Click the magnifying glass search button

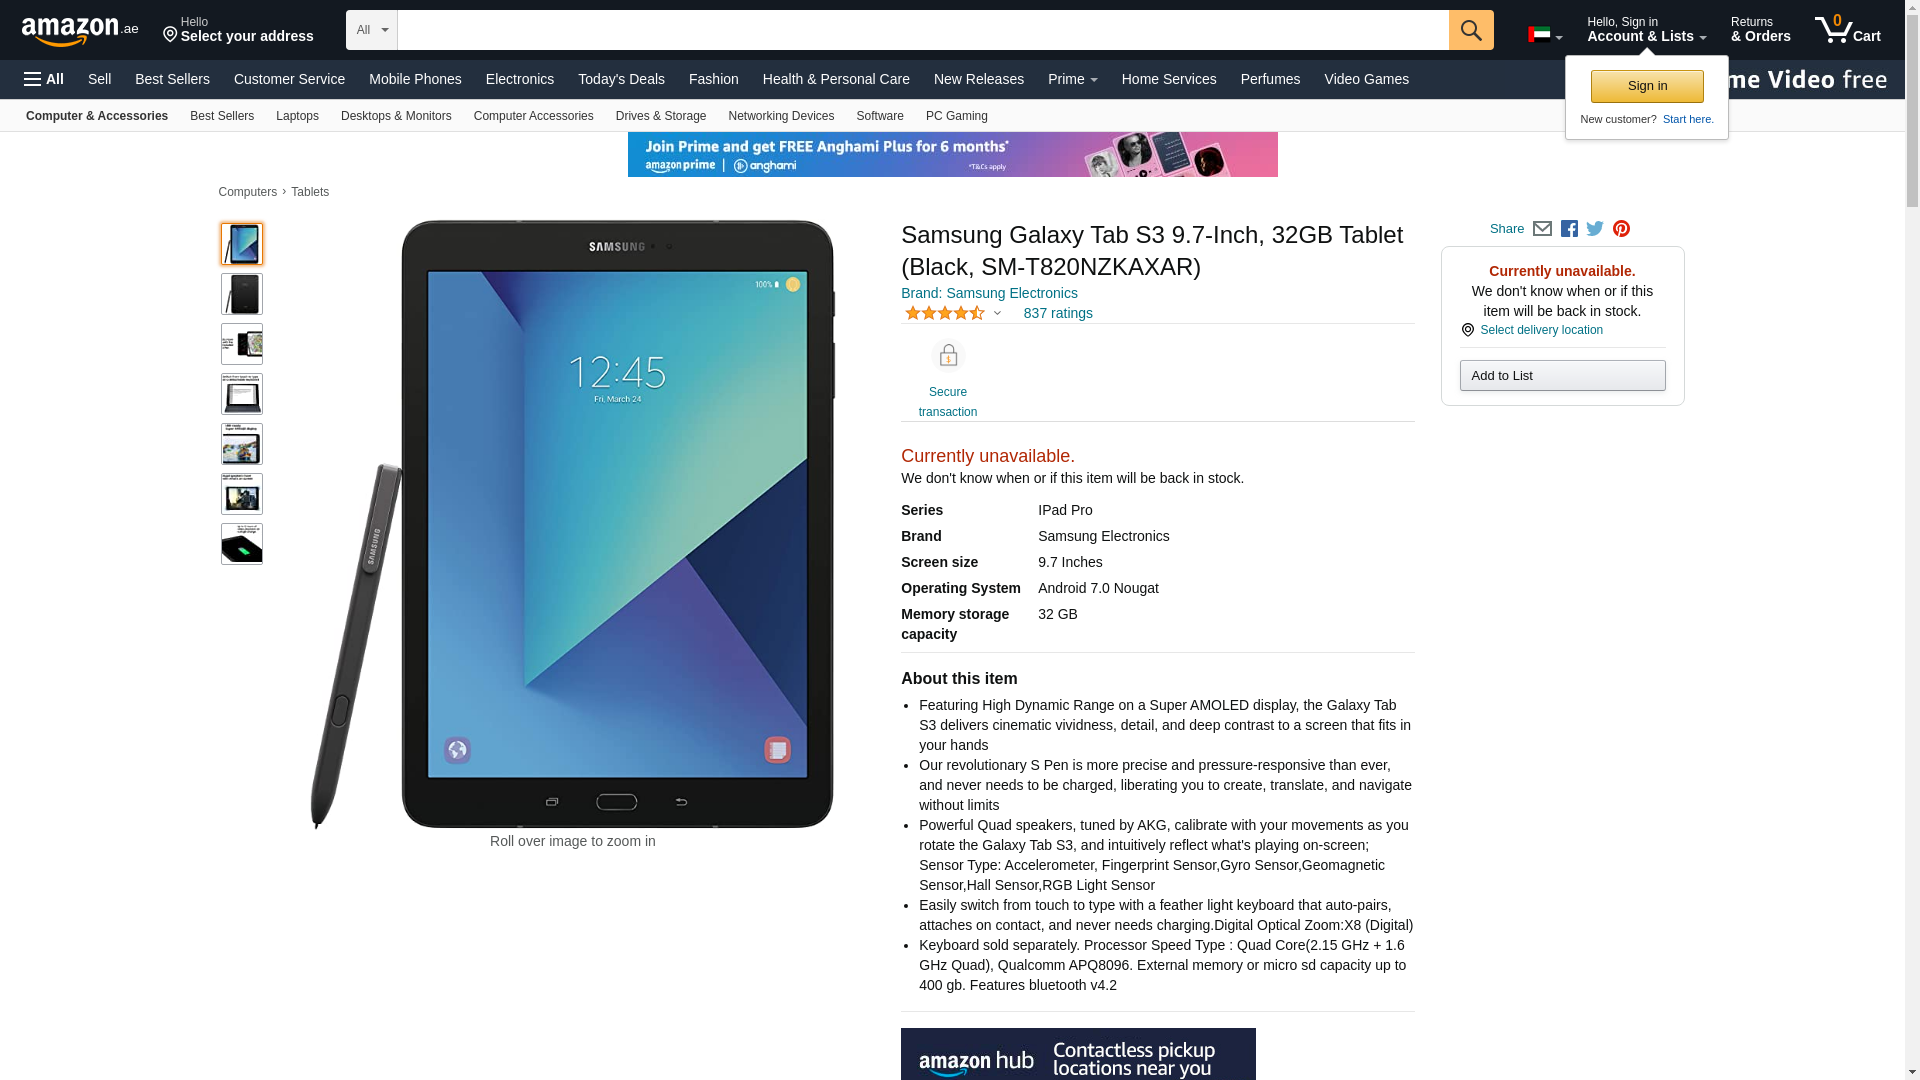[x=1471, y=30]
